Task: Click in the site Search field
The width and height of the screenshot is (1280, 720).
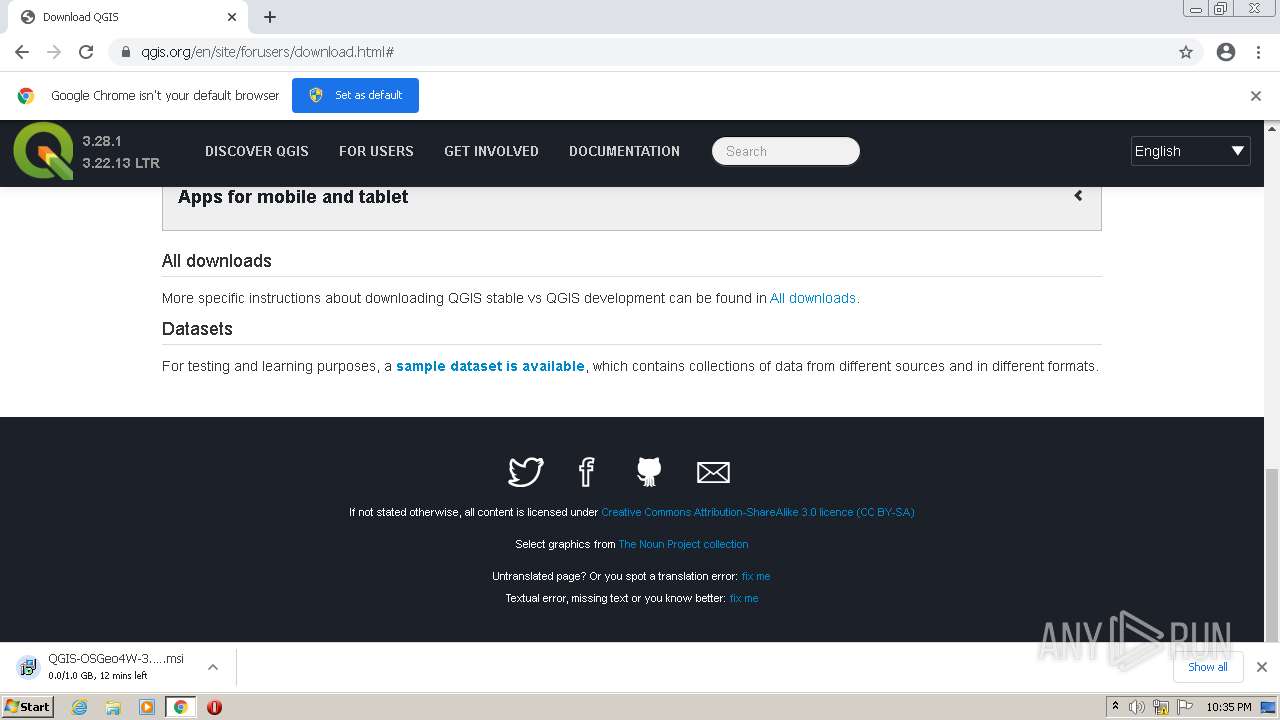Action: 786,151
